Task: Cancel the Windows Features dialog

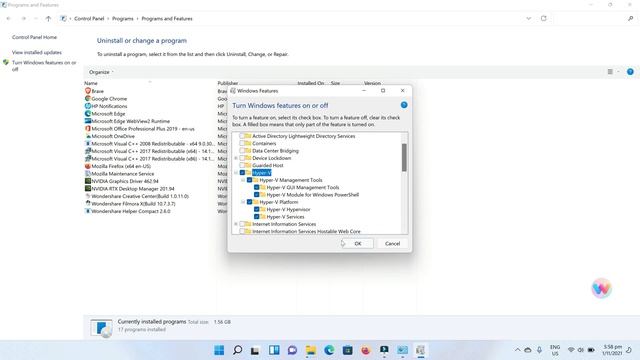Action: (x=392, y=244)
